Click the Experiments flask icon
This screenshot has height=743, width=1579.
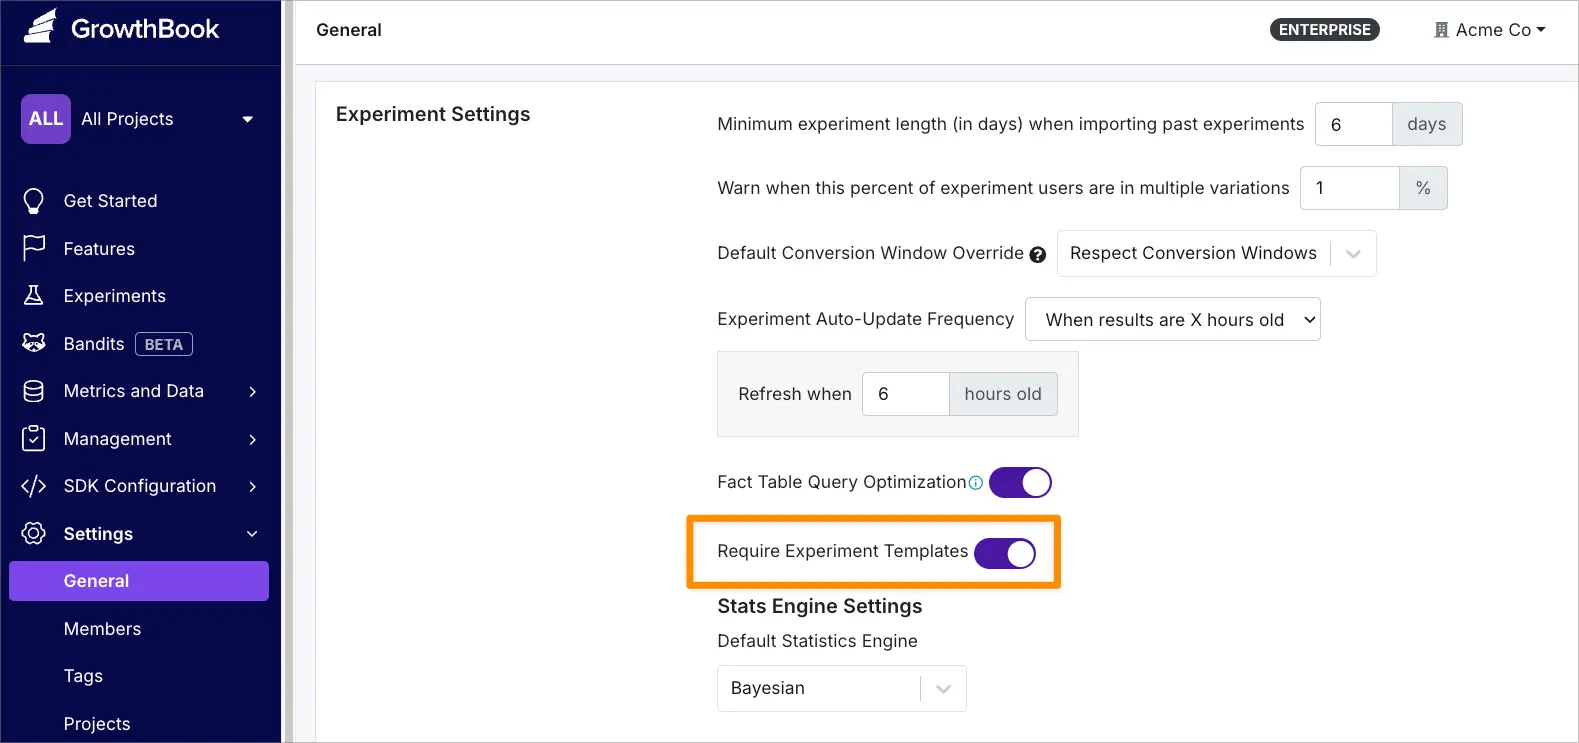point(34,295)
